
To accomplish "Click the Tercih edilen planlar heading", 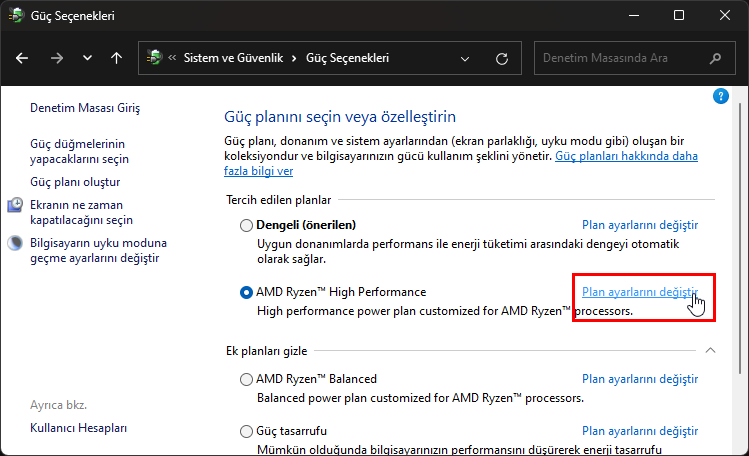I will (278, 200).
